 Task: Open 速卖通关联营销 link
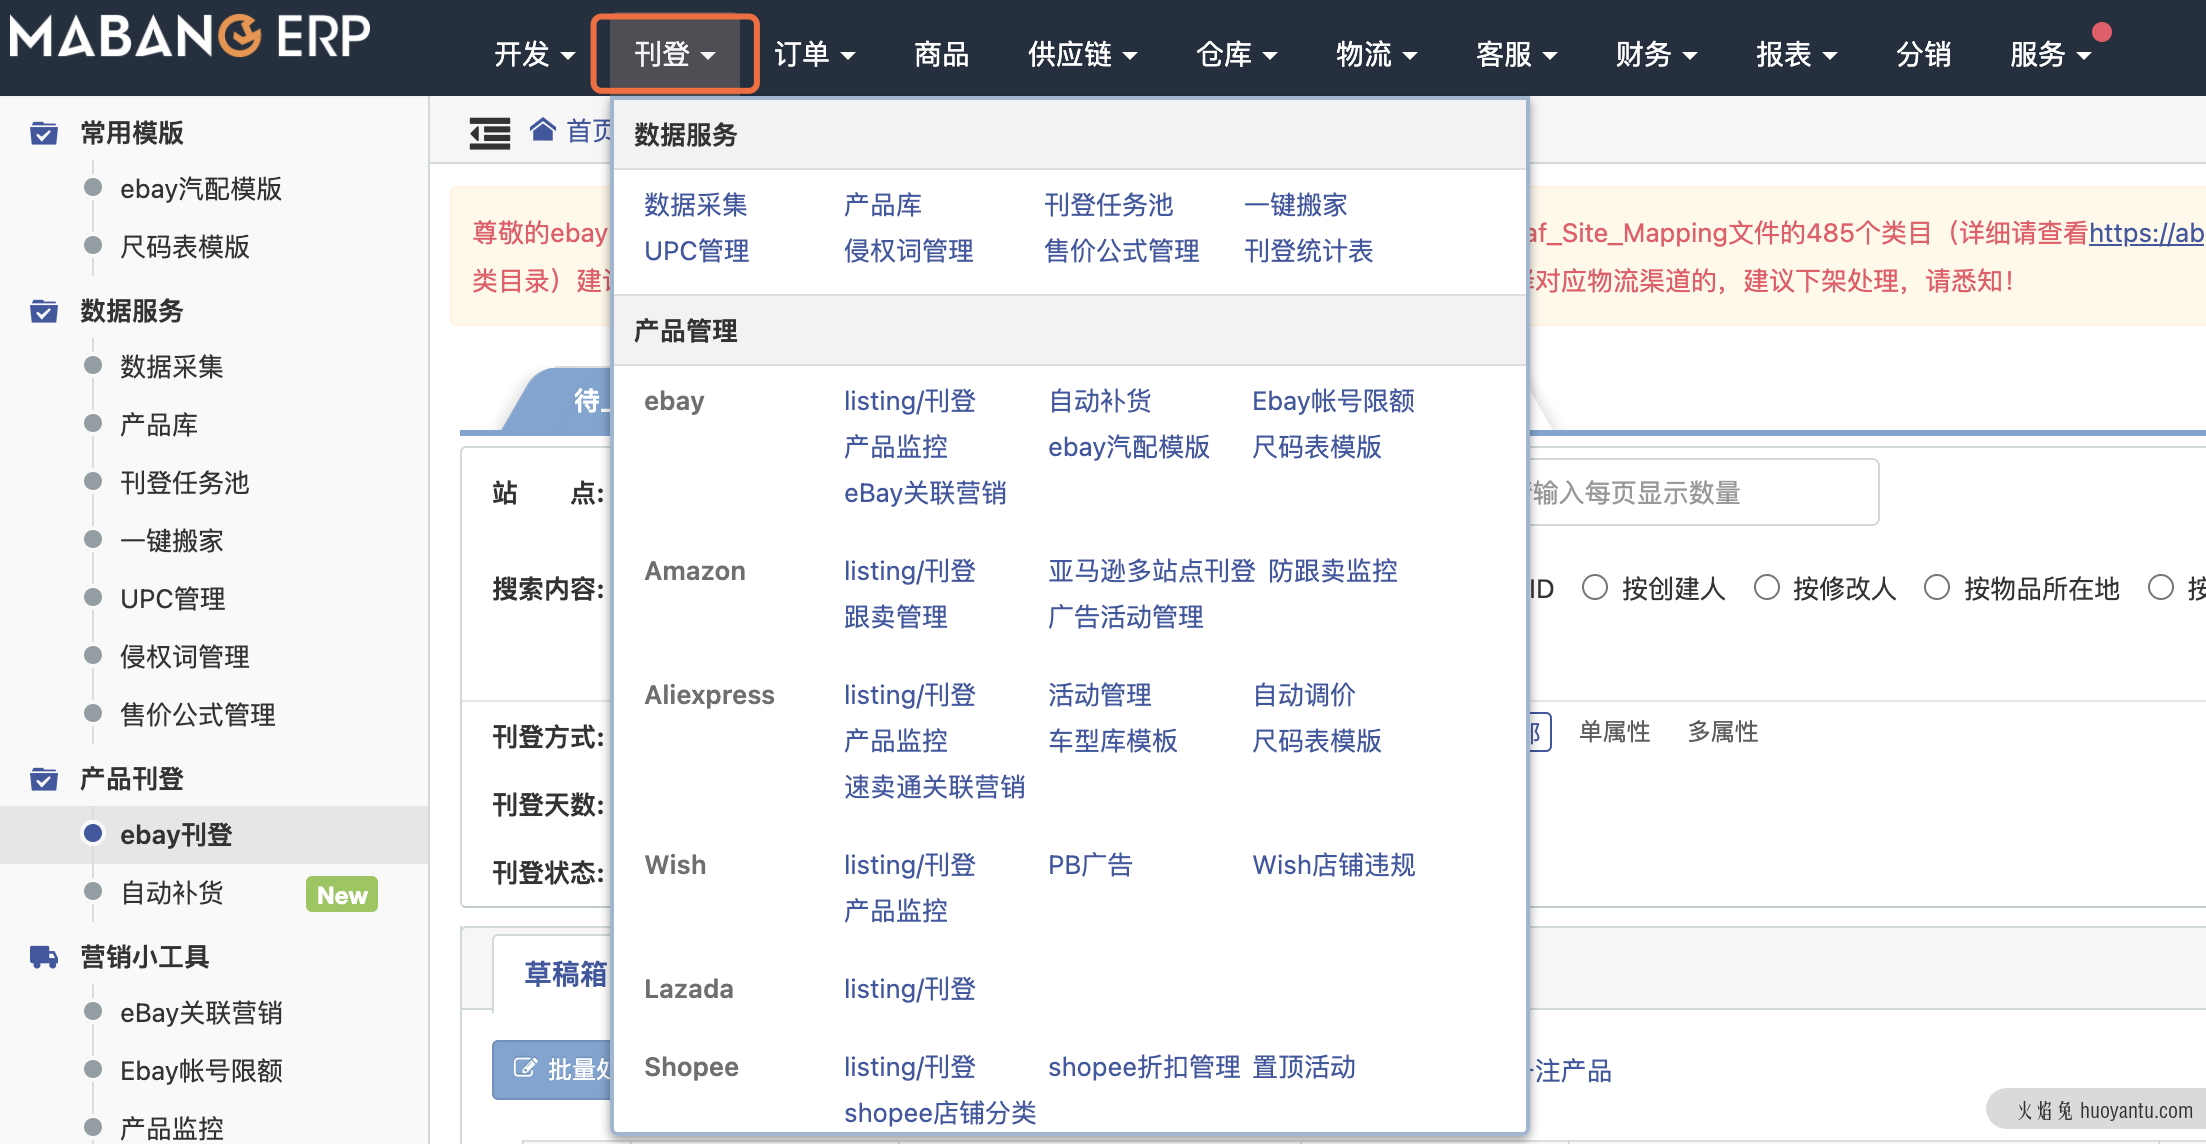934,787
